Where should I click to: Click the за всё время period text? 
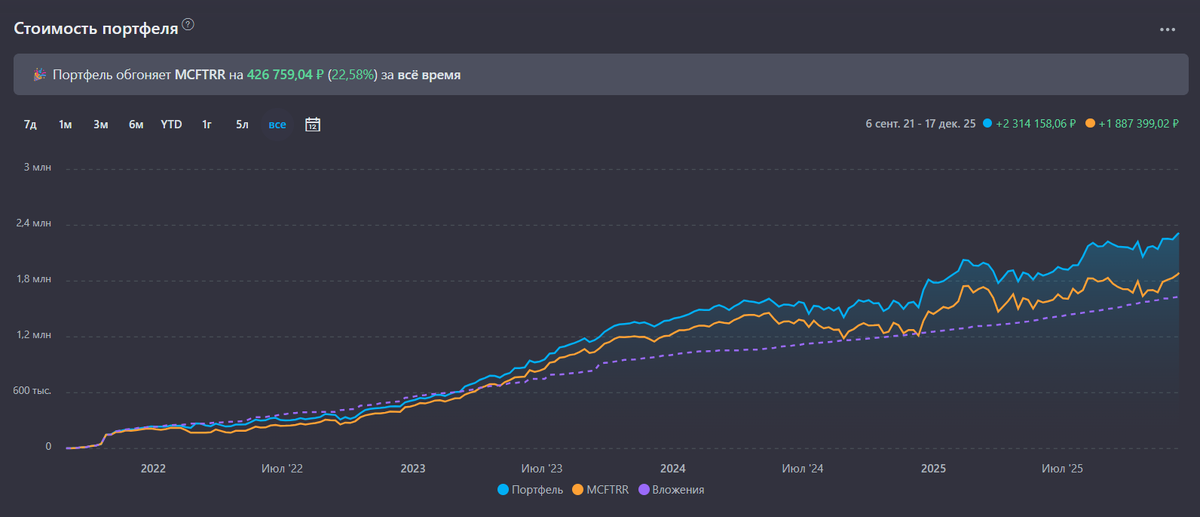click(x=428, y=75)
